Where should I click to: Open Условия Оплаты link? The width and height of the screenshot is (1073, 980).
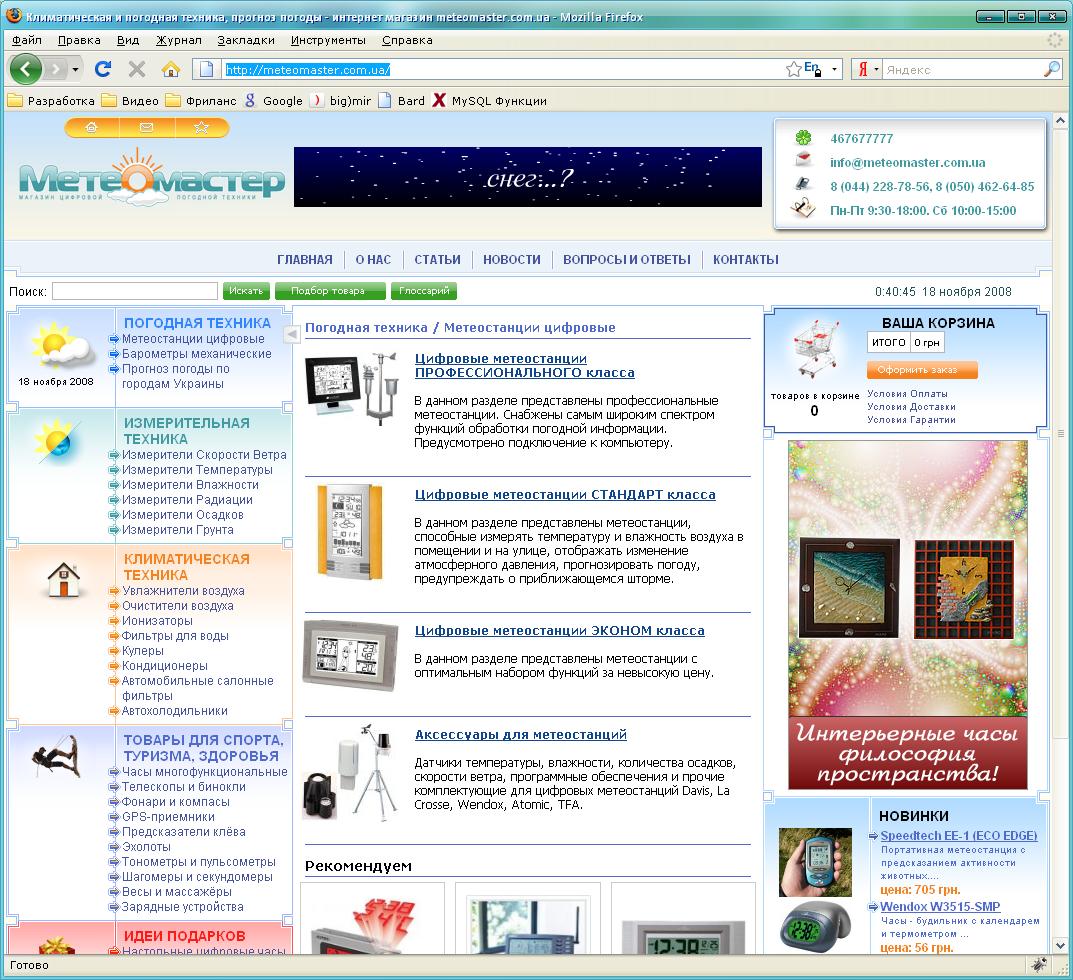click(x=907, y=394)
